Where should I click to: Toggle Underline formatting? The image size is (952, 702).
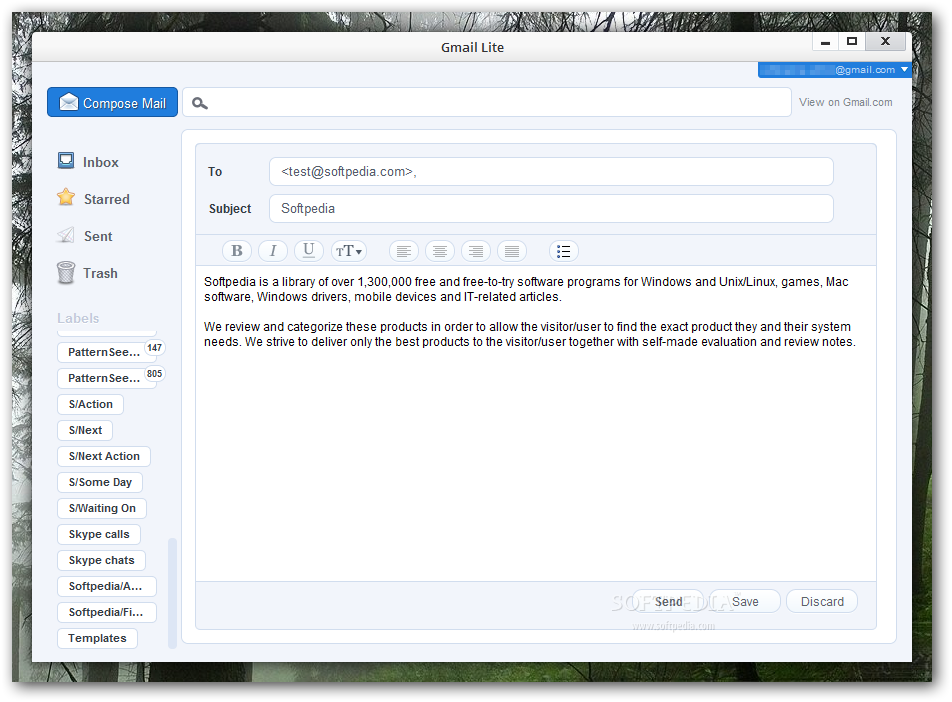(309, 251)
